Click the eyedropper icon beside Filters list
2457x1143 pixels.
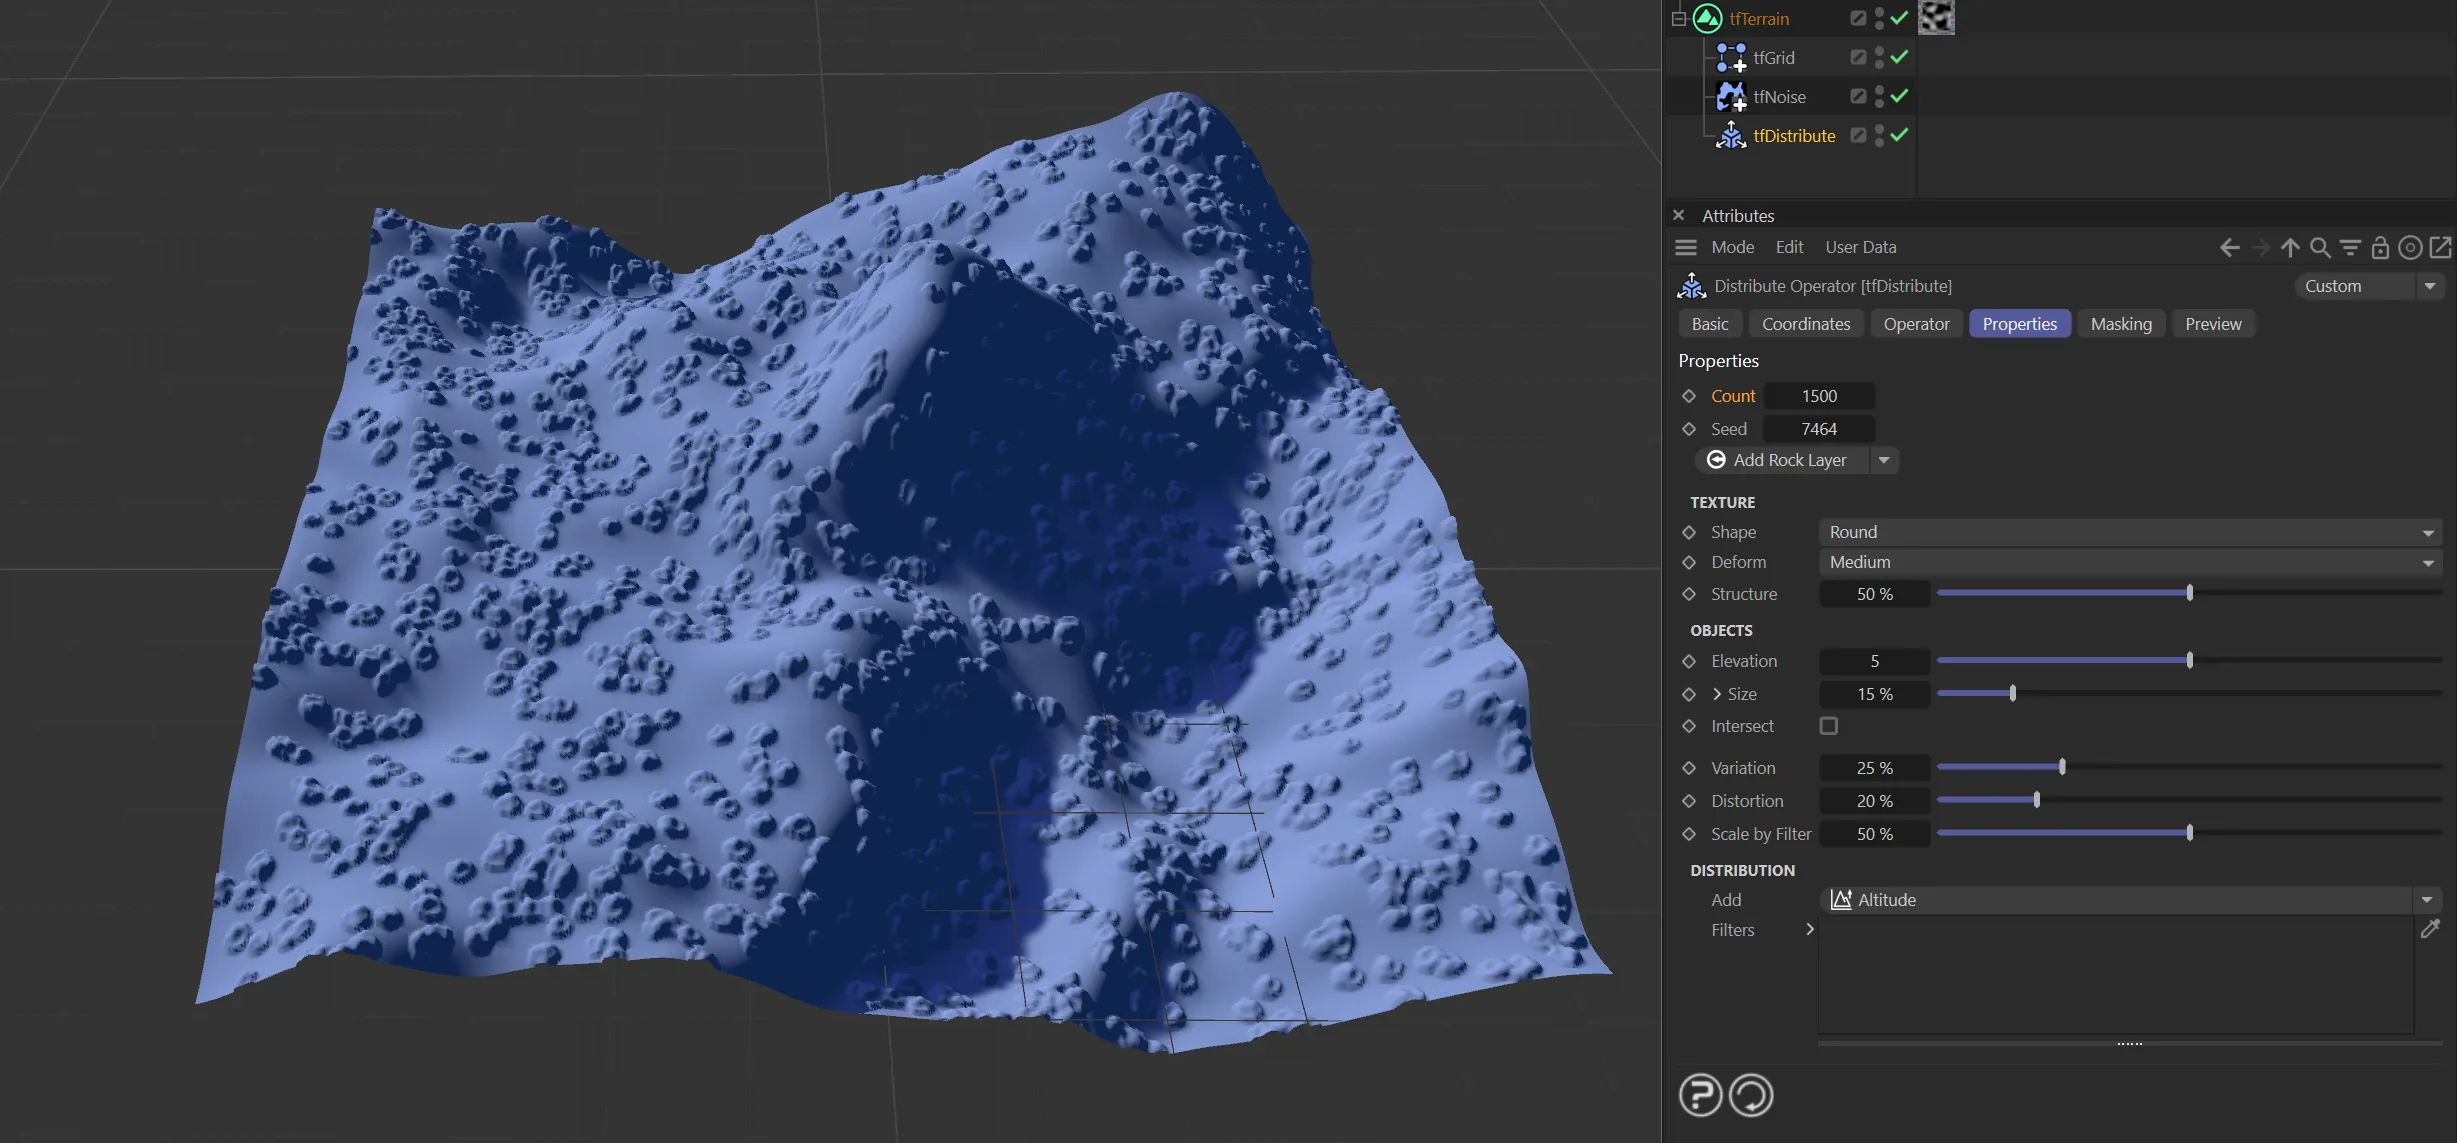[x=2430, y=929]
